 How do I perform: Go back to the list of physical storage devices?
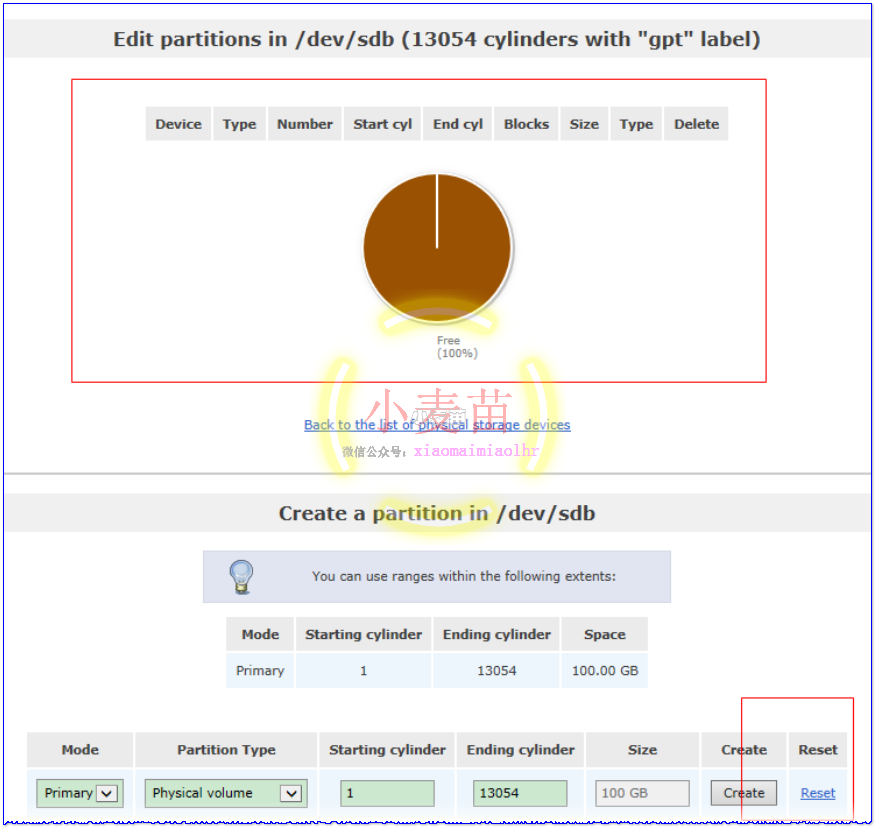click(x=437, y=425)
